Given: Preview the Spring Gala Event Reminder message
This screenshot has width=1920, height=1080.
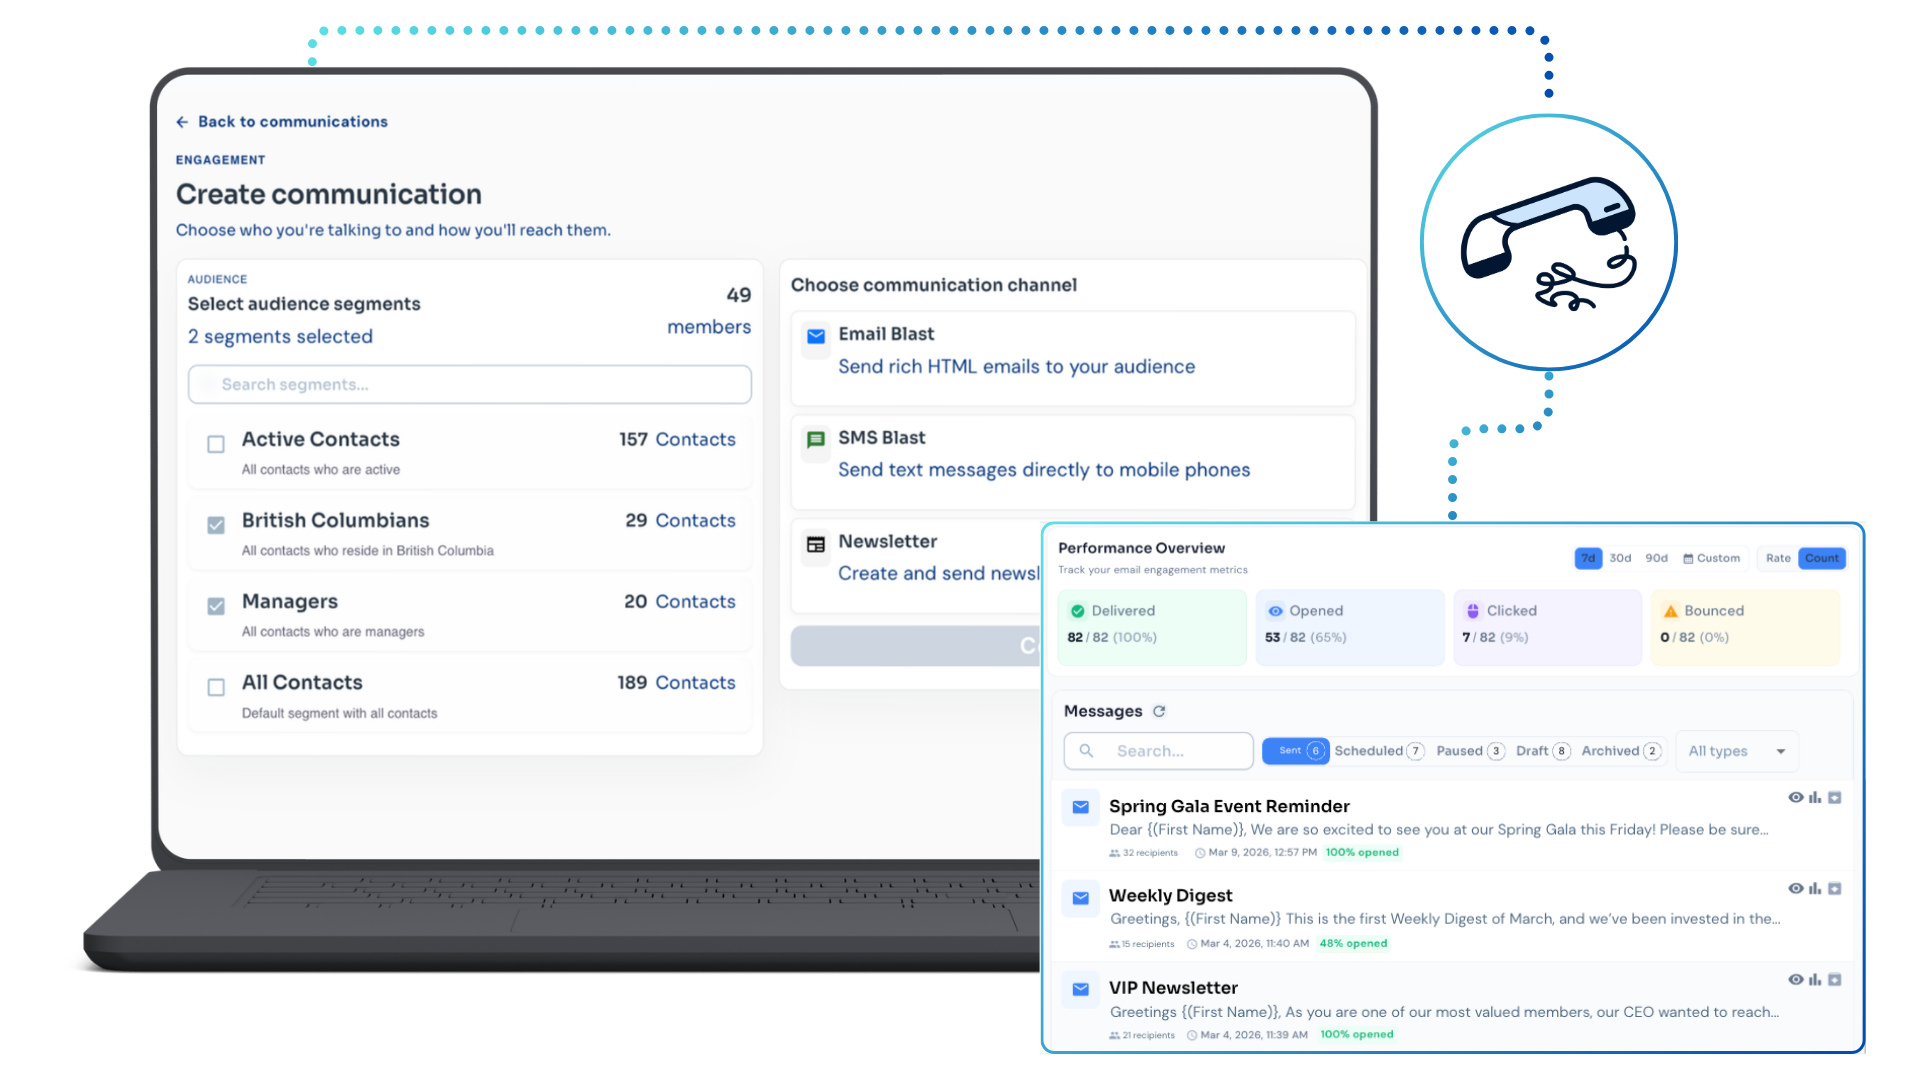Looking at the screenshot, I should tap(1796, 798).
